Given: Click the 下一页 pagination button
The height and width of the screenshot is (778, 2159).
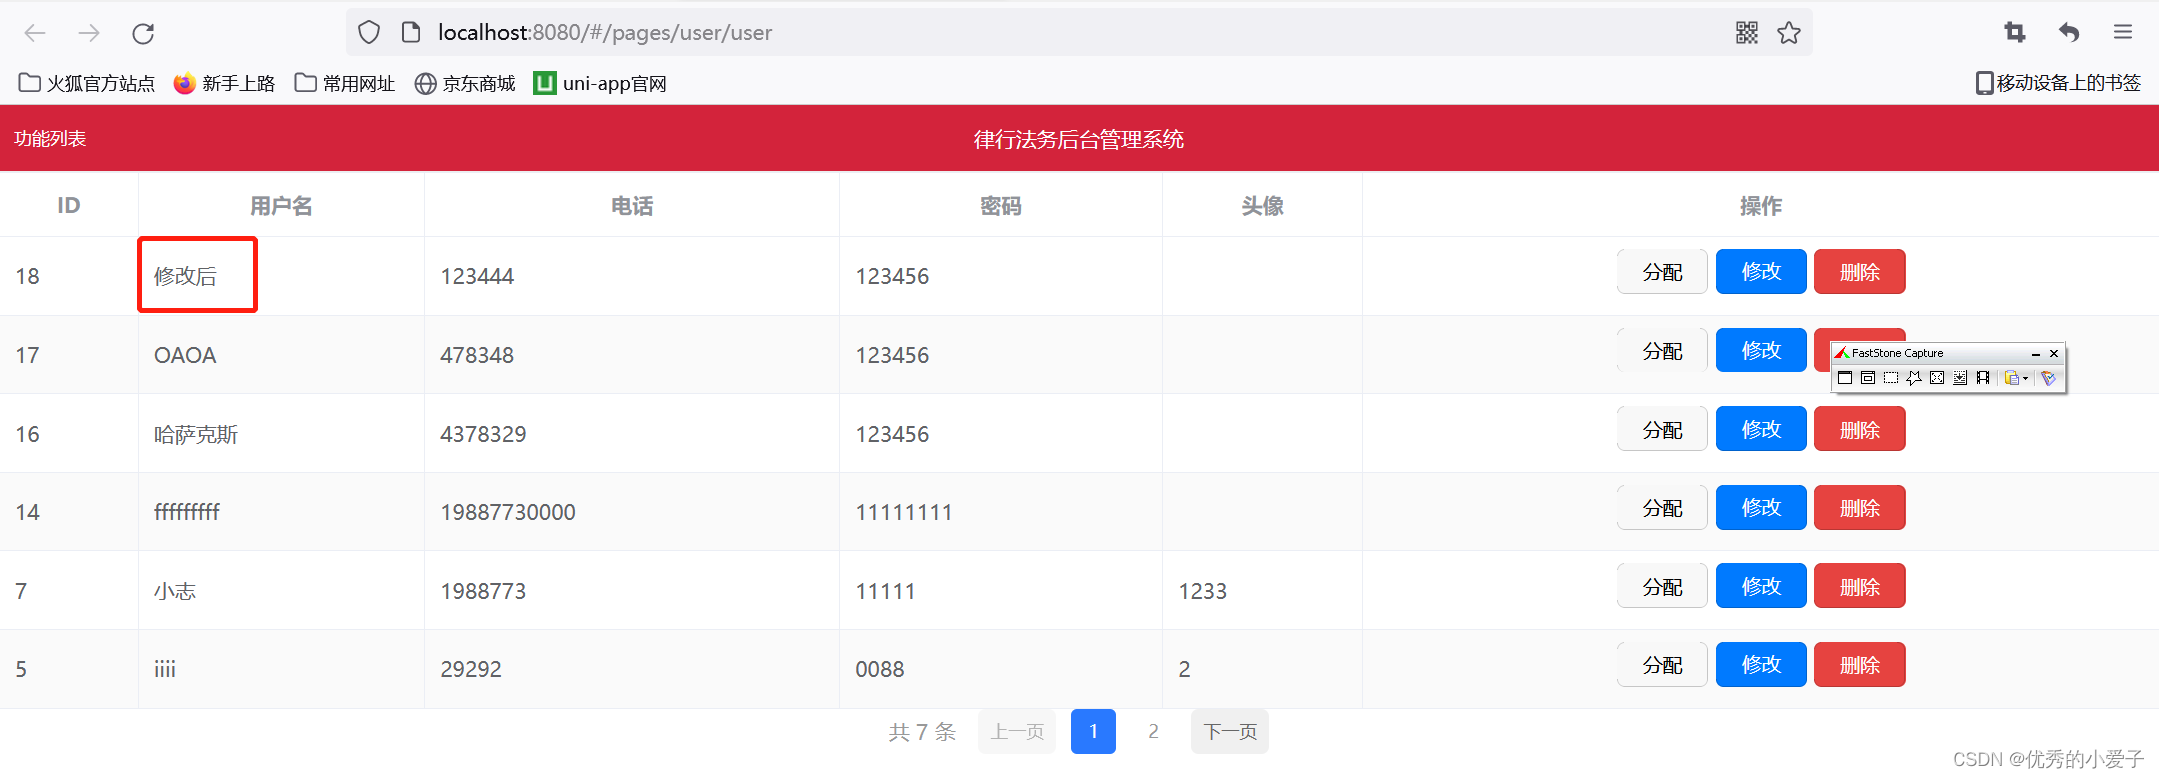Looking at the screenshot, I should point(1230,732).
